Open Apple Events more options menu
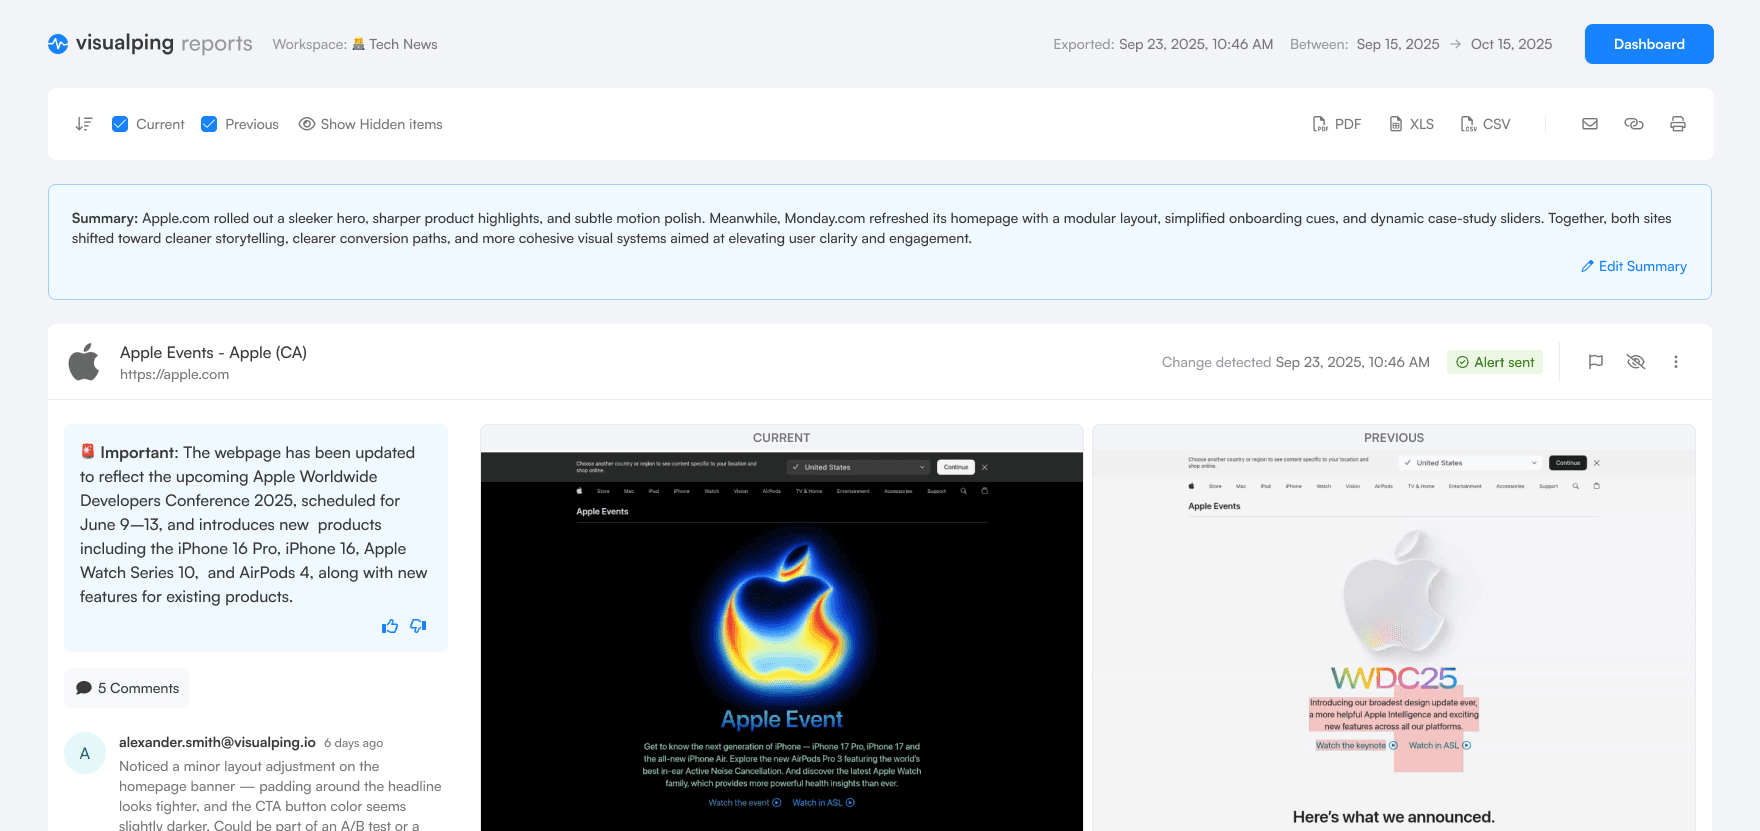 tap(1676, 362)
